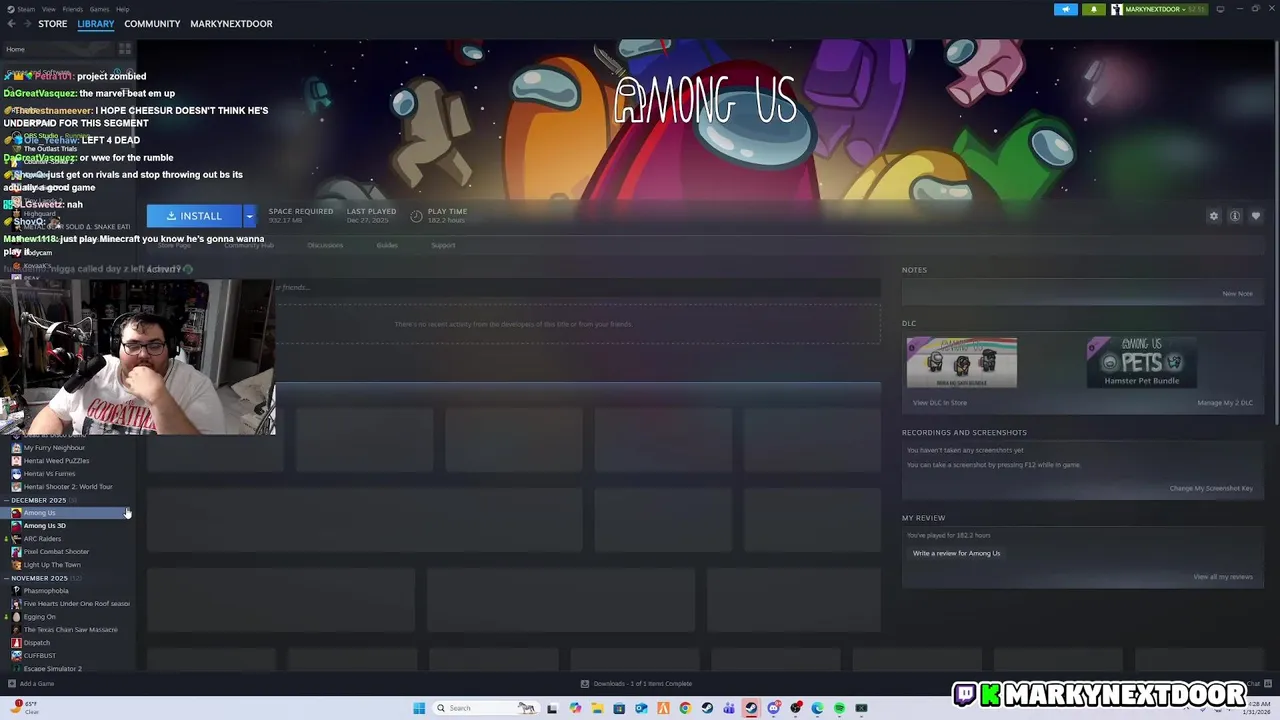
Task: Open the first DLC bundle thumbnail
Action: [x=962, y=363]
